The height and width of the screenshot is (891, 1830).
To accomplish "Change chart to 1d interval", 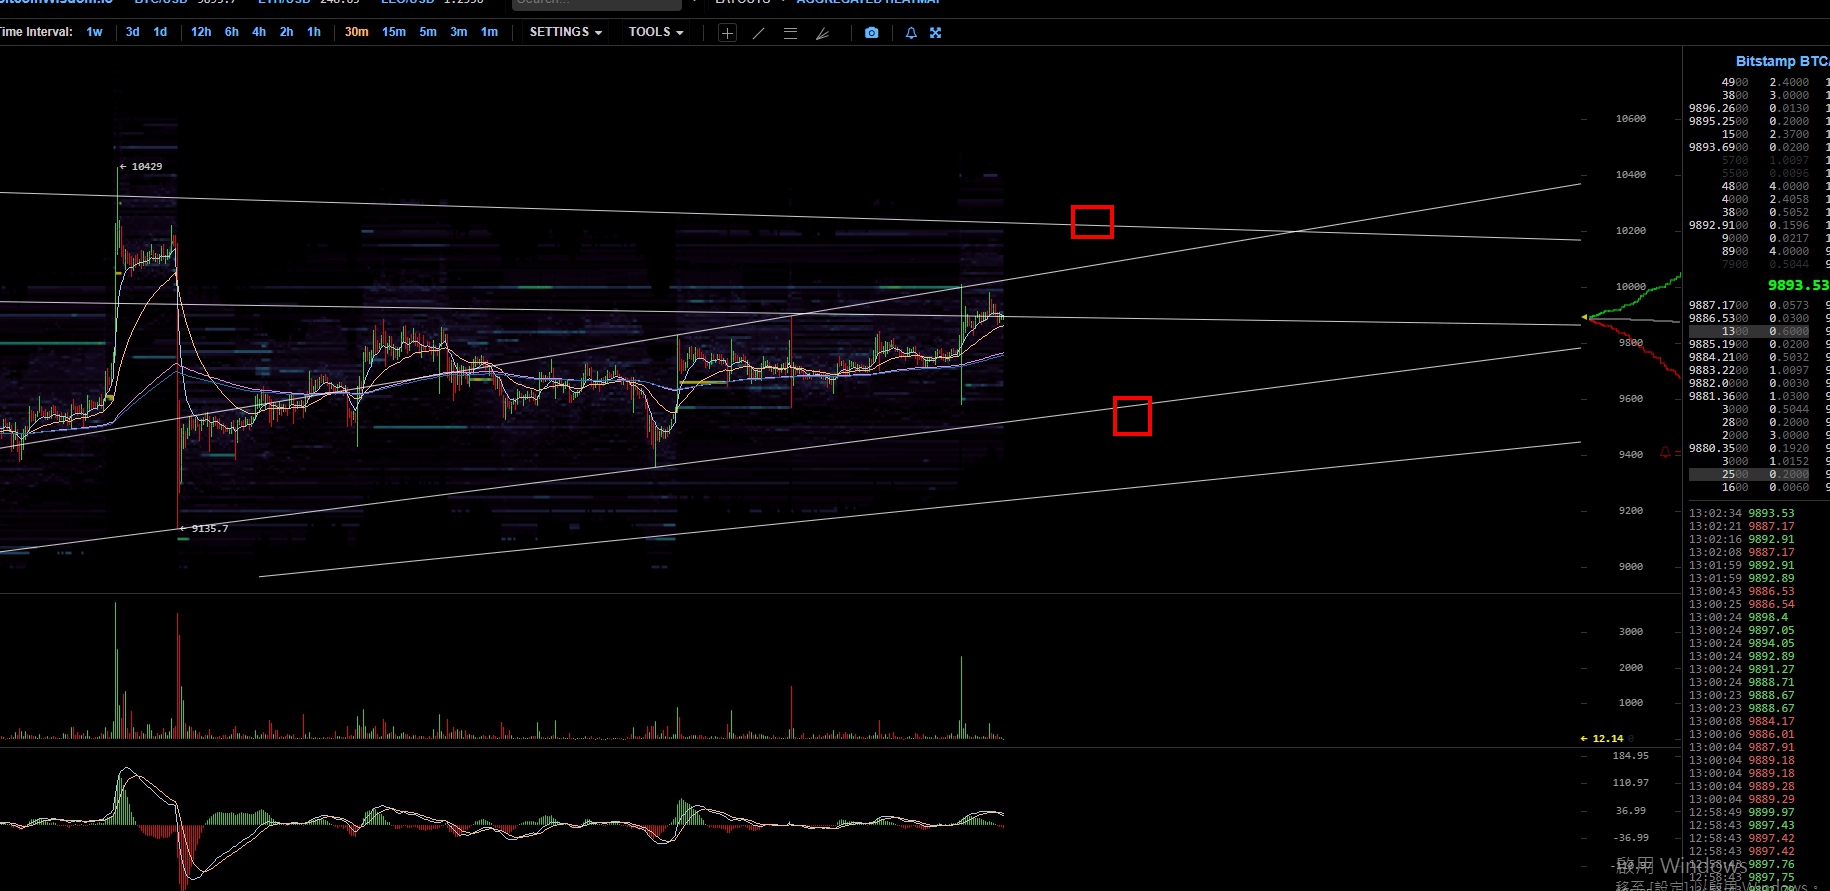I will pos(160,32).
